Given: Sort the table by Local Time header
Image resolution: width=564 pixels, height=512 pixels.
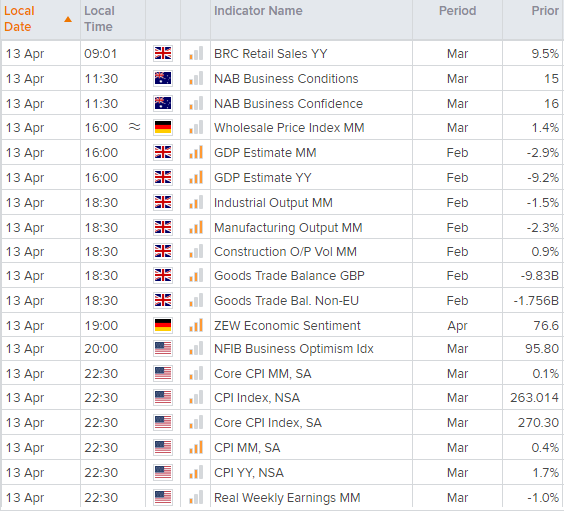Looking at the screenshot, I should coord(99,19).
